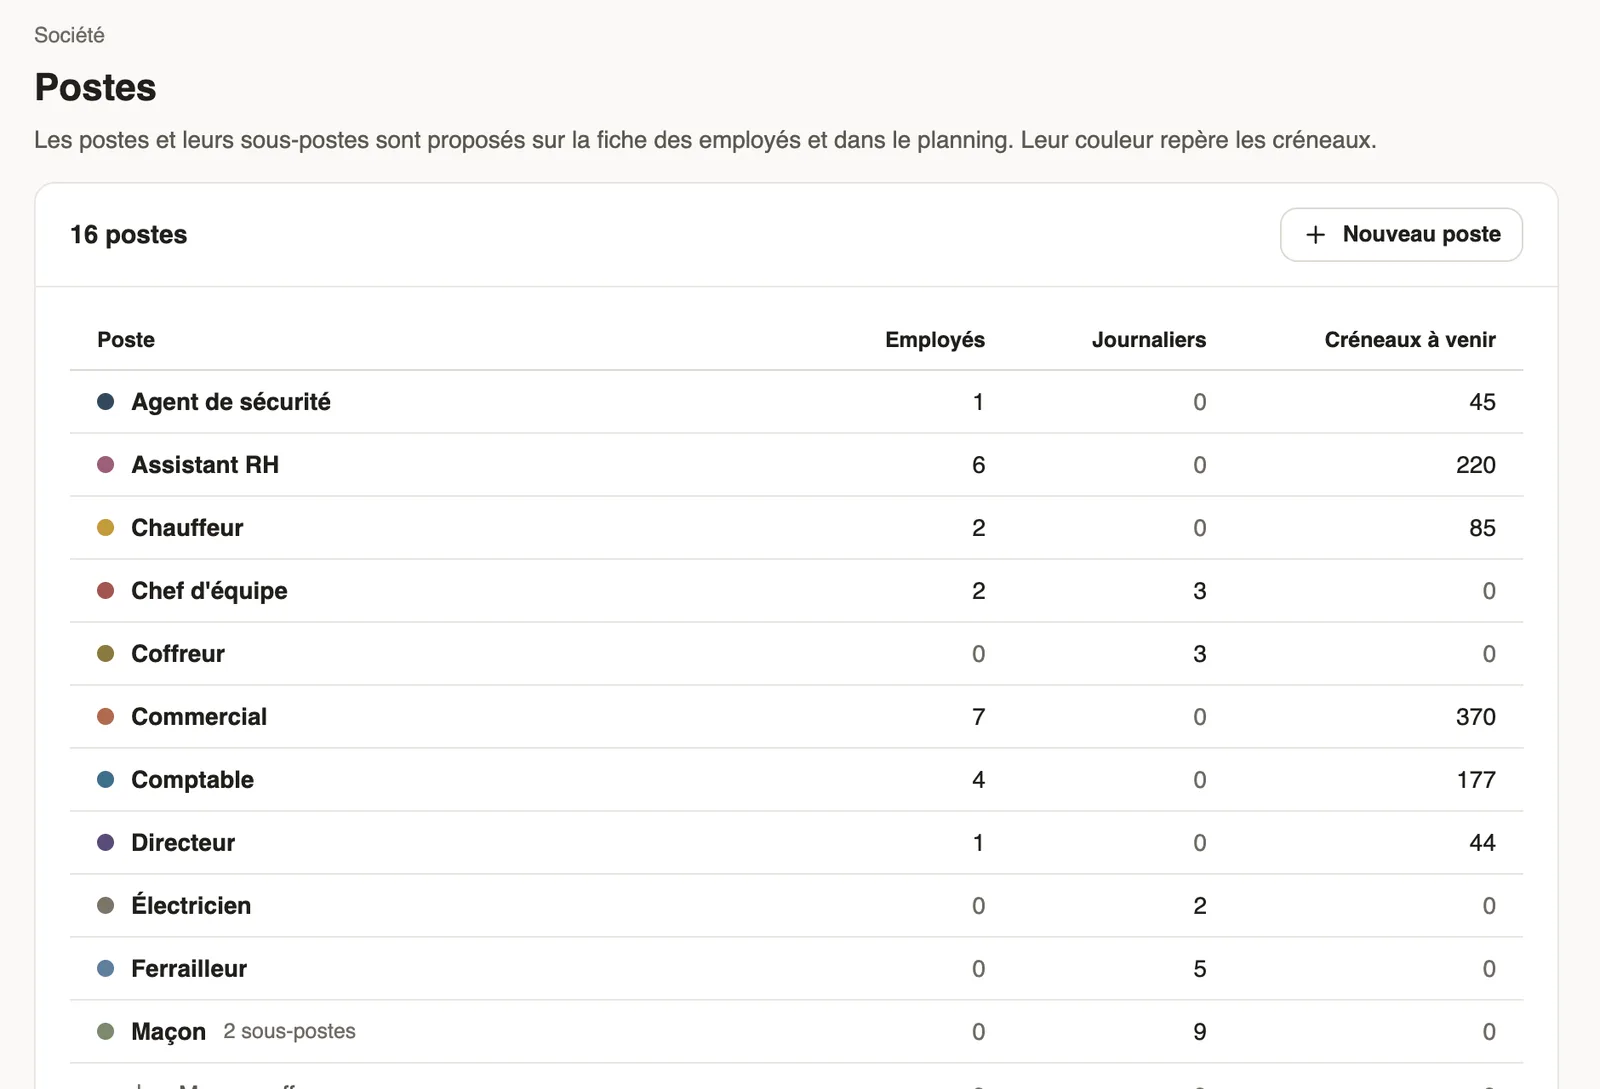1600x1089 pixels.
Task: Open the Nouveau poste button
Action: click(x=1401, y=234)
